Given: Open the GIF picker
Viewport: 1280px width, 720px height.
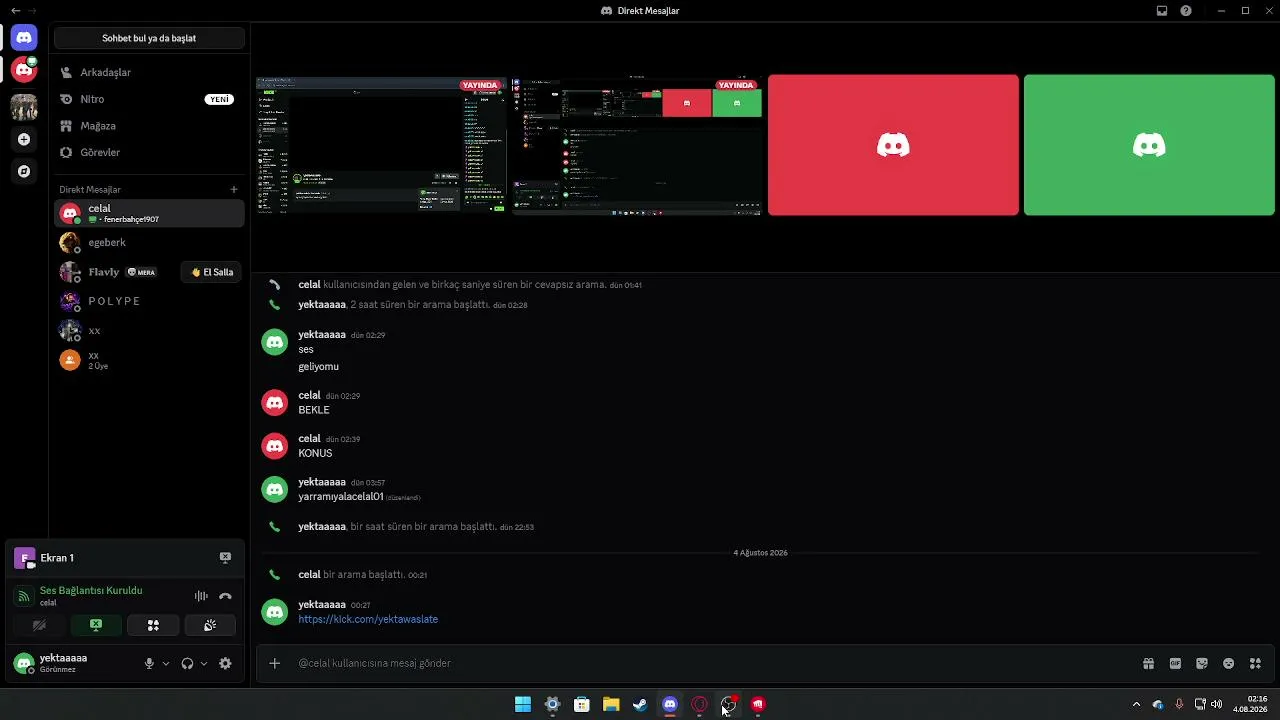Looking at the screenshot, I should [1175, 663].
